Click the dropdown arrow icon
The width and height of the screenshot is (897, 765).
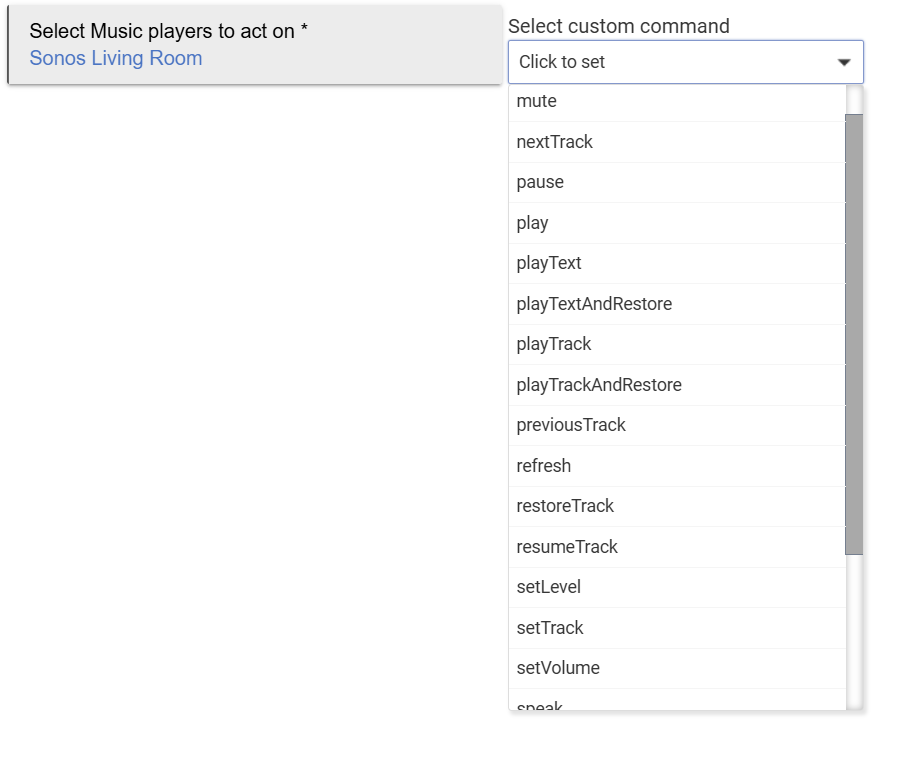(844, 62)
